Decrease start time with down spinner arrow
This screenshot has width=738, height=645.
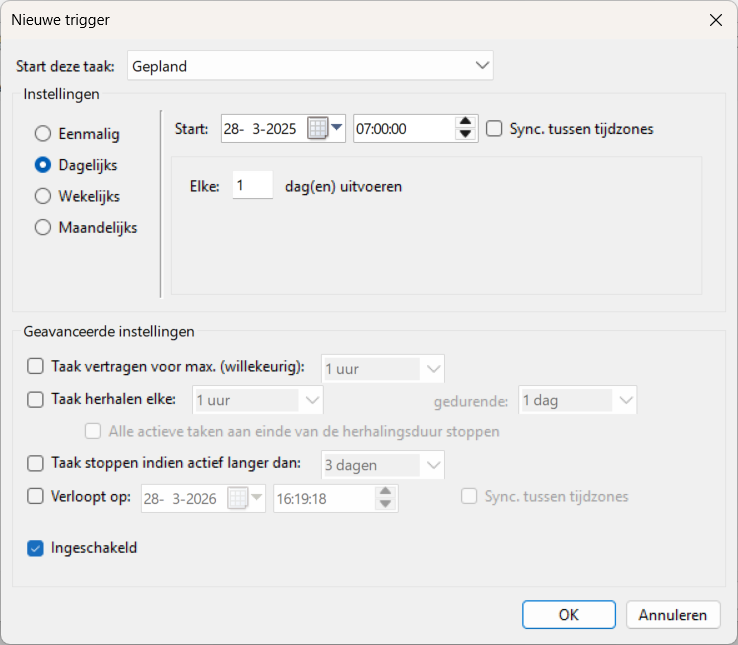pyautogui.click(x=465, y=134)
